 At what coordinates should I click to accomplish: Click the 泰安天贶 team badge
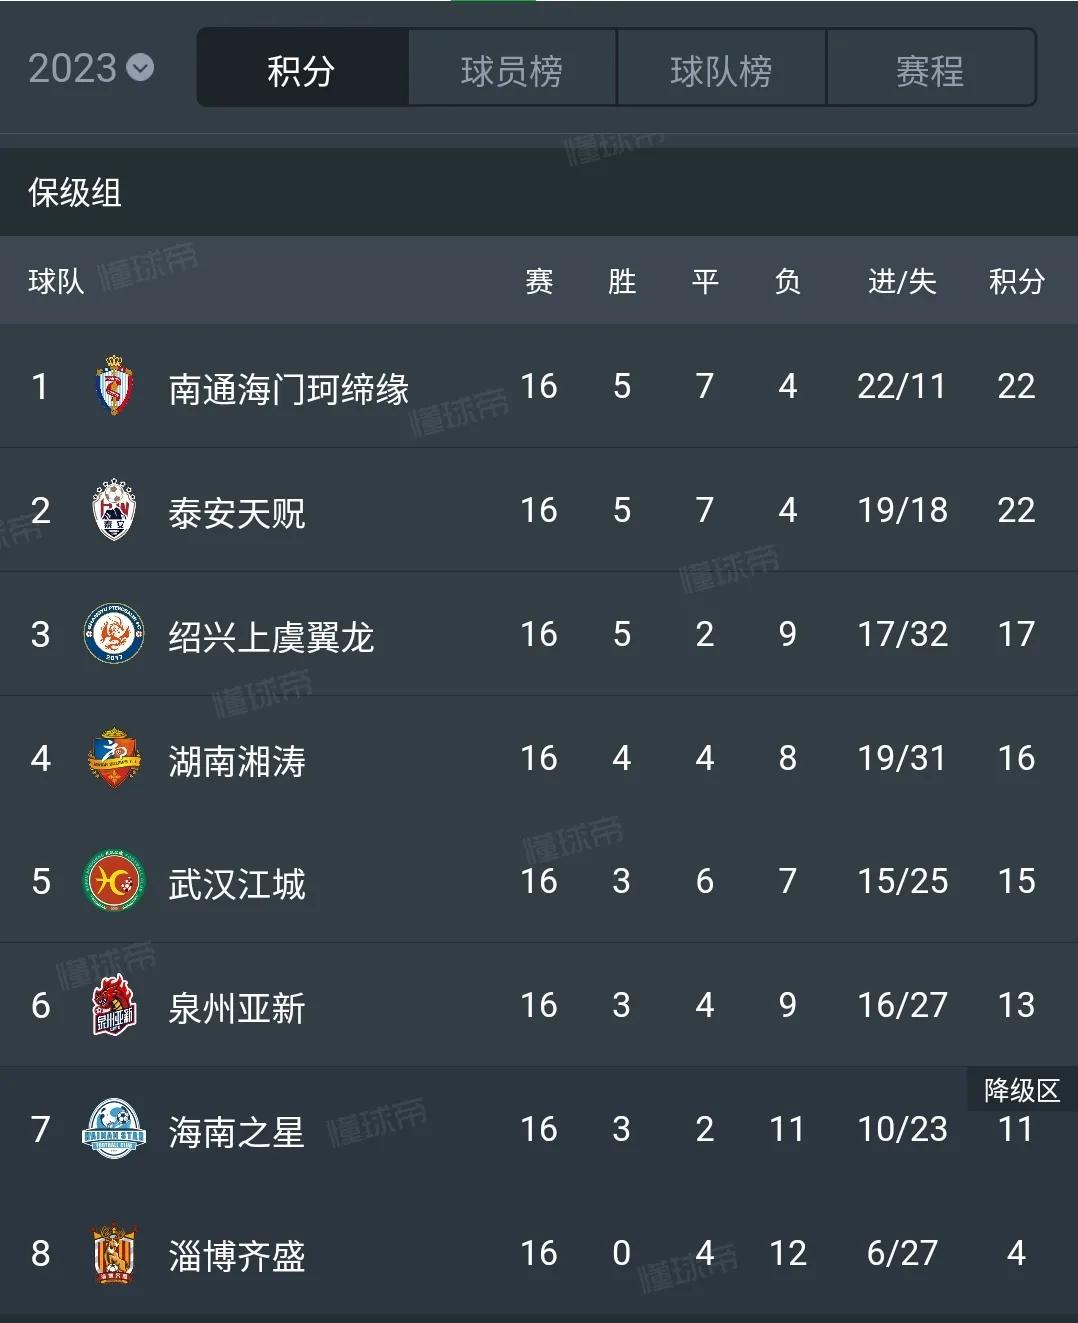[114, 510]
